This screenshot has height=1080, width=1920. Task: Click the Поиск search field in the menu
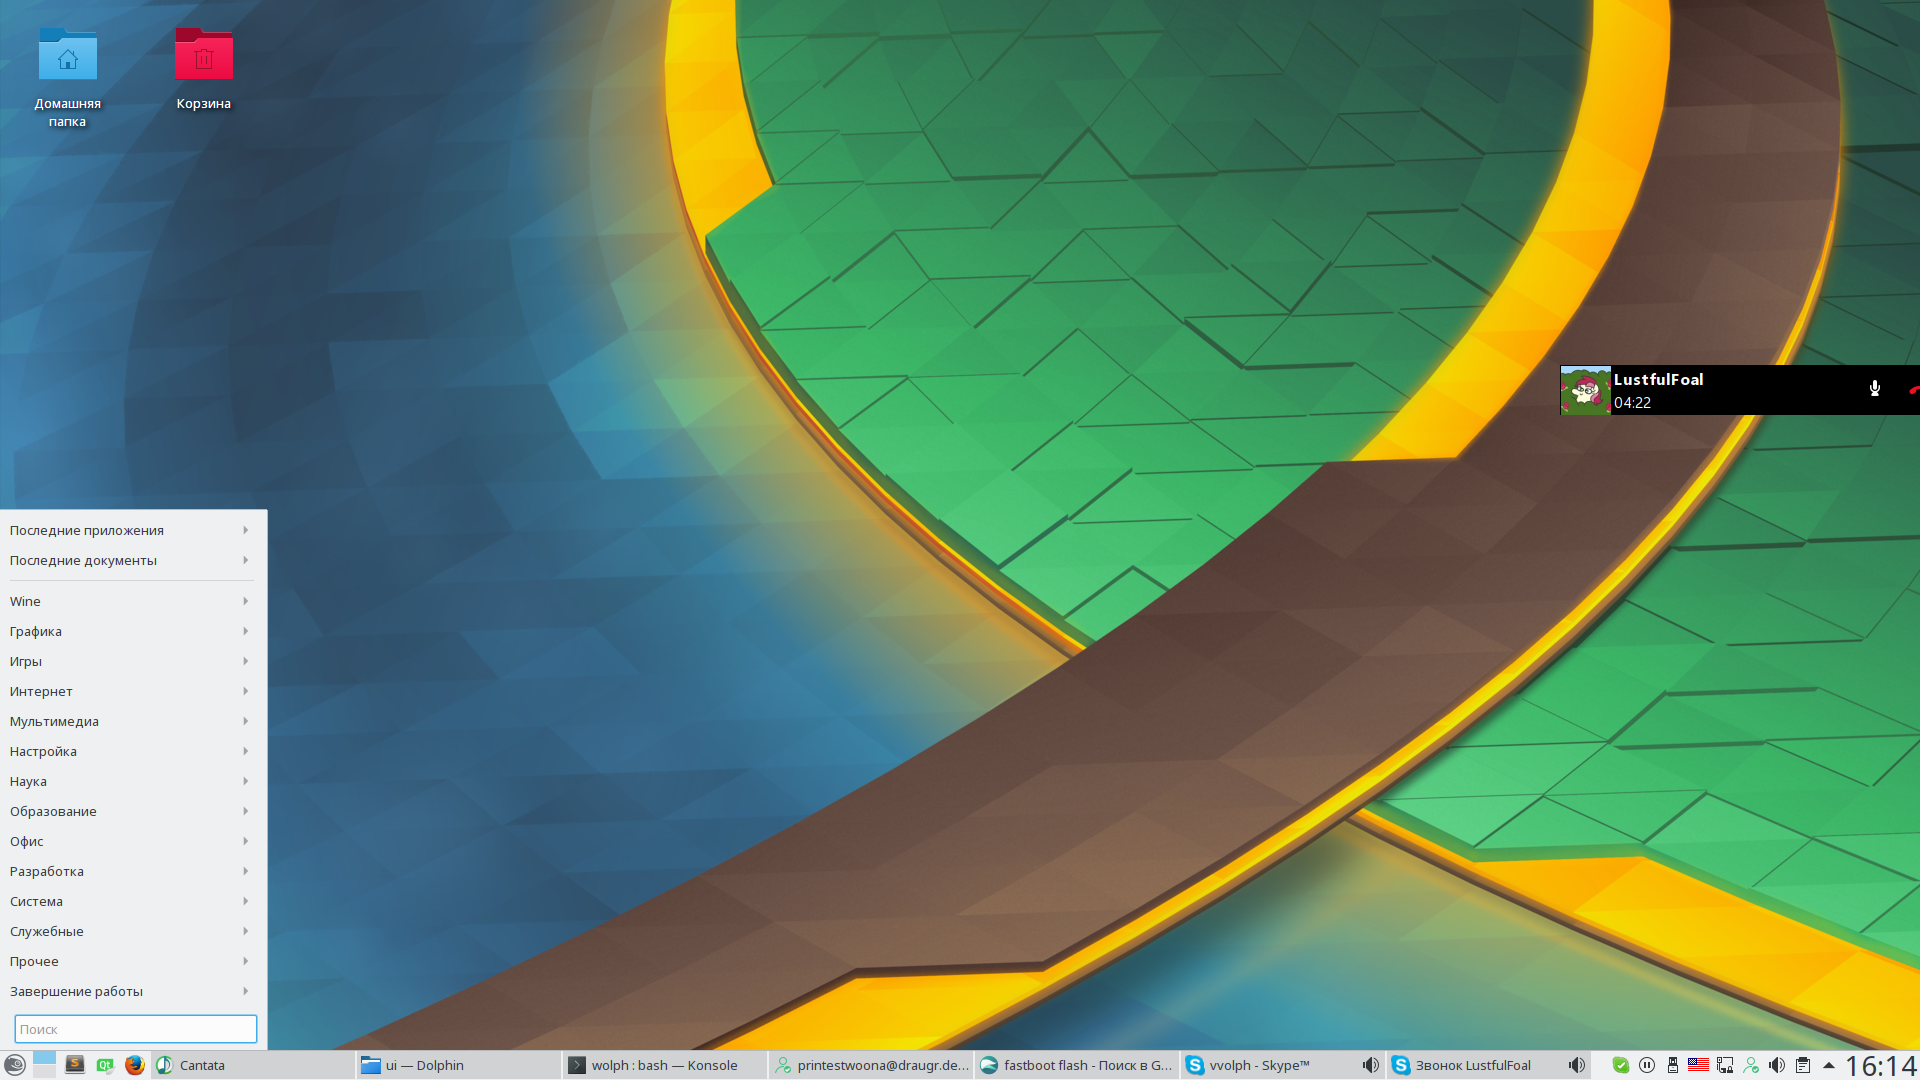(136, 1029)
